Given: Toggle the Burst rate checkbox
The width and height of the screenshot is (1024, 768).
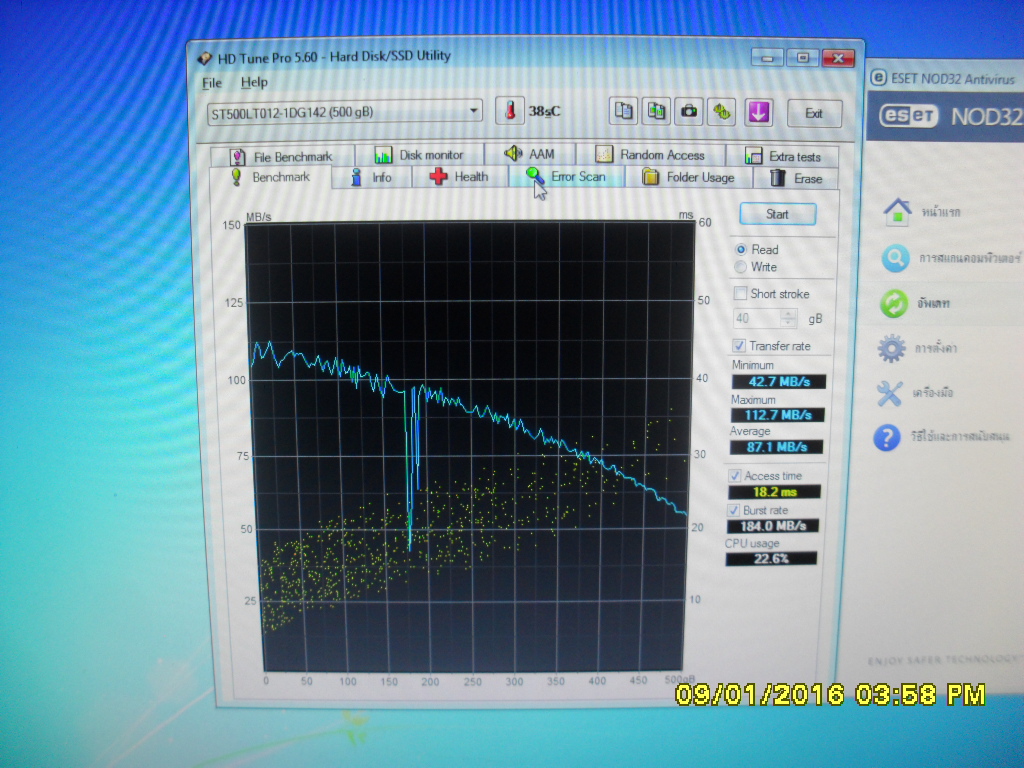Looking at the screenshot, I should (733, 510).
